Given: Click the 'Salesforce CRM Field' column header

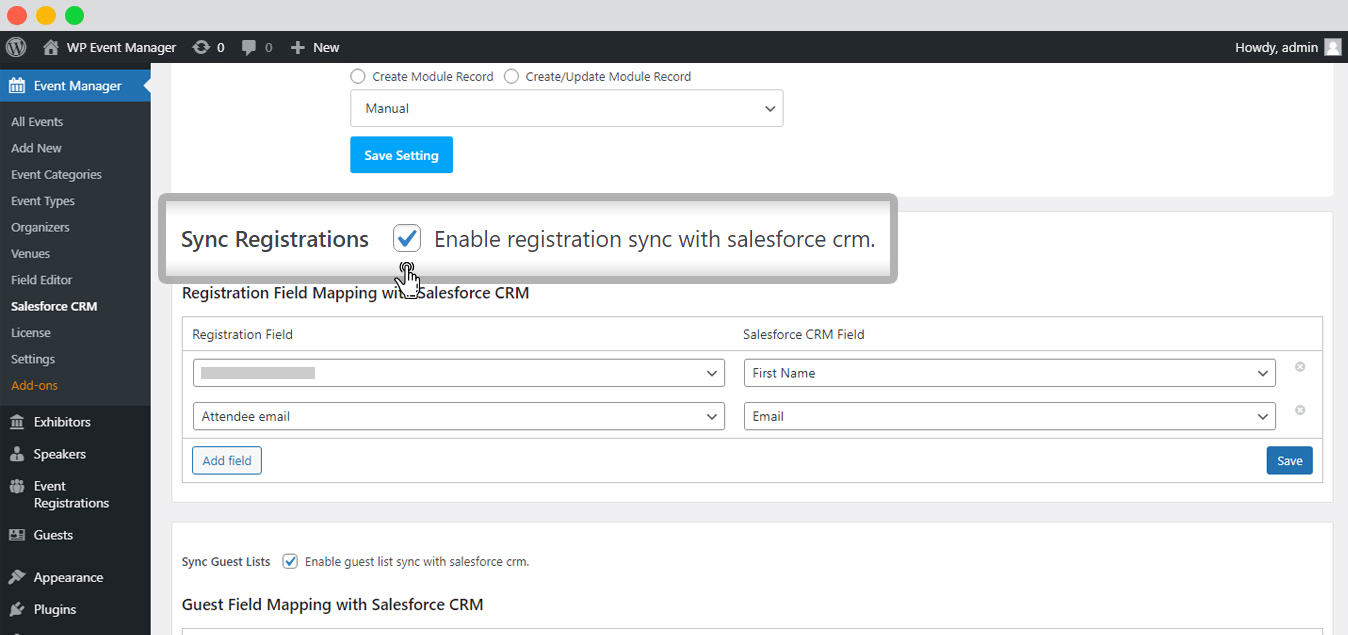Looking at the screenshot, I should [x=804, y=334].
